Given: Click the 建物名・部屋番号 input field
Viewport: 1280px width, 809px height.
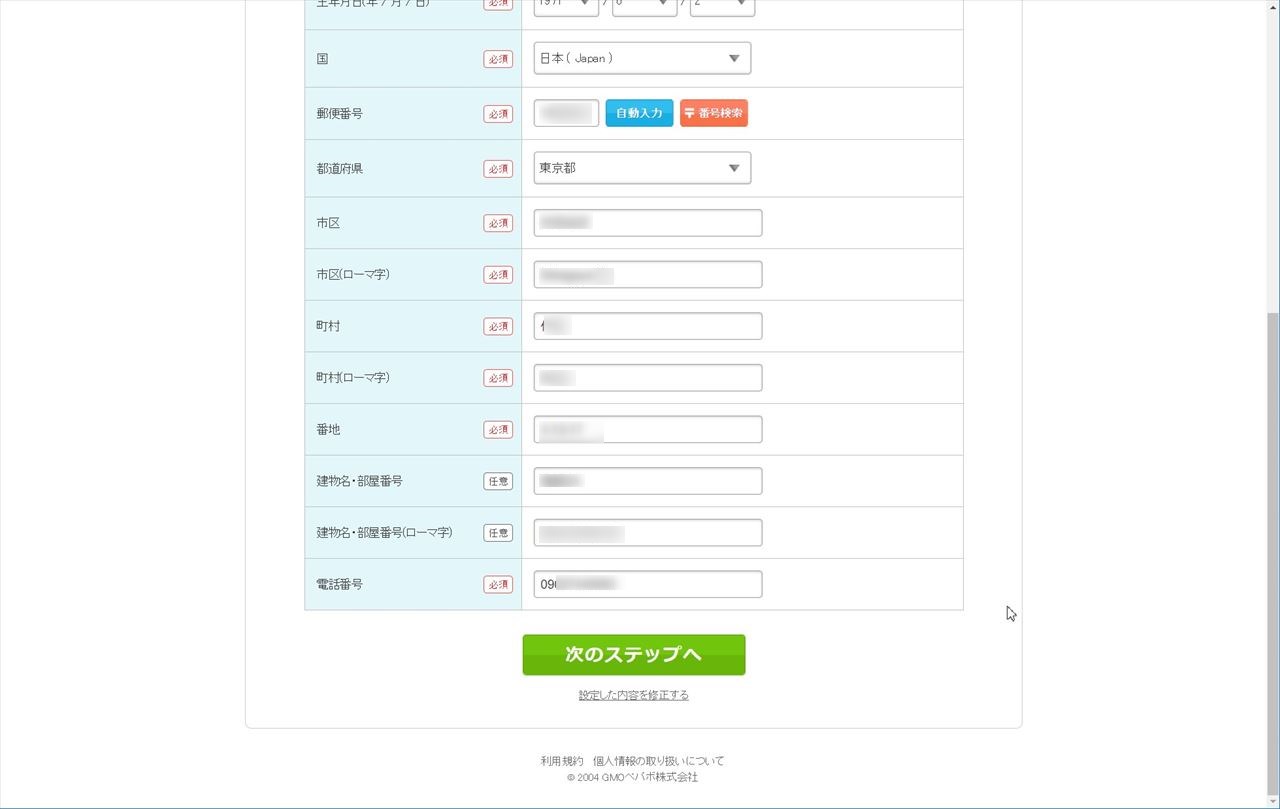Looking at the screenshot, I should pyautogui.click(x=648, y=481).
